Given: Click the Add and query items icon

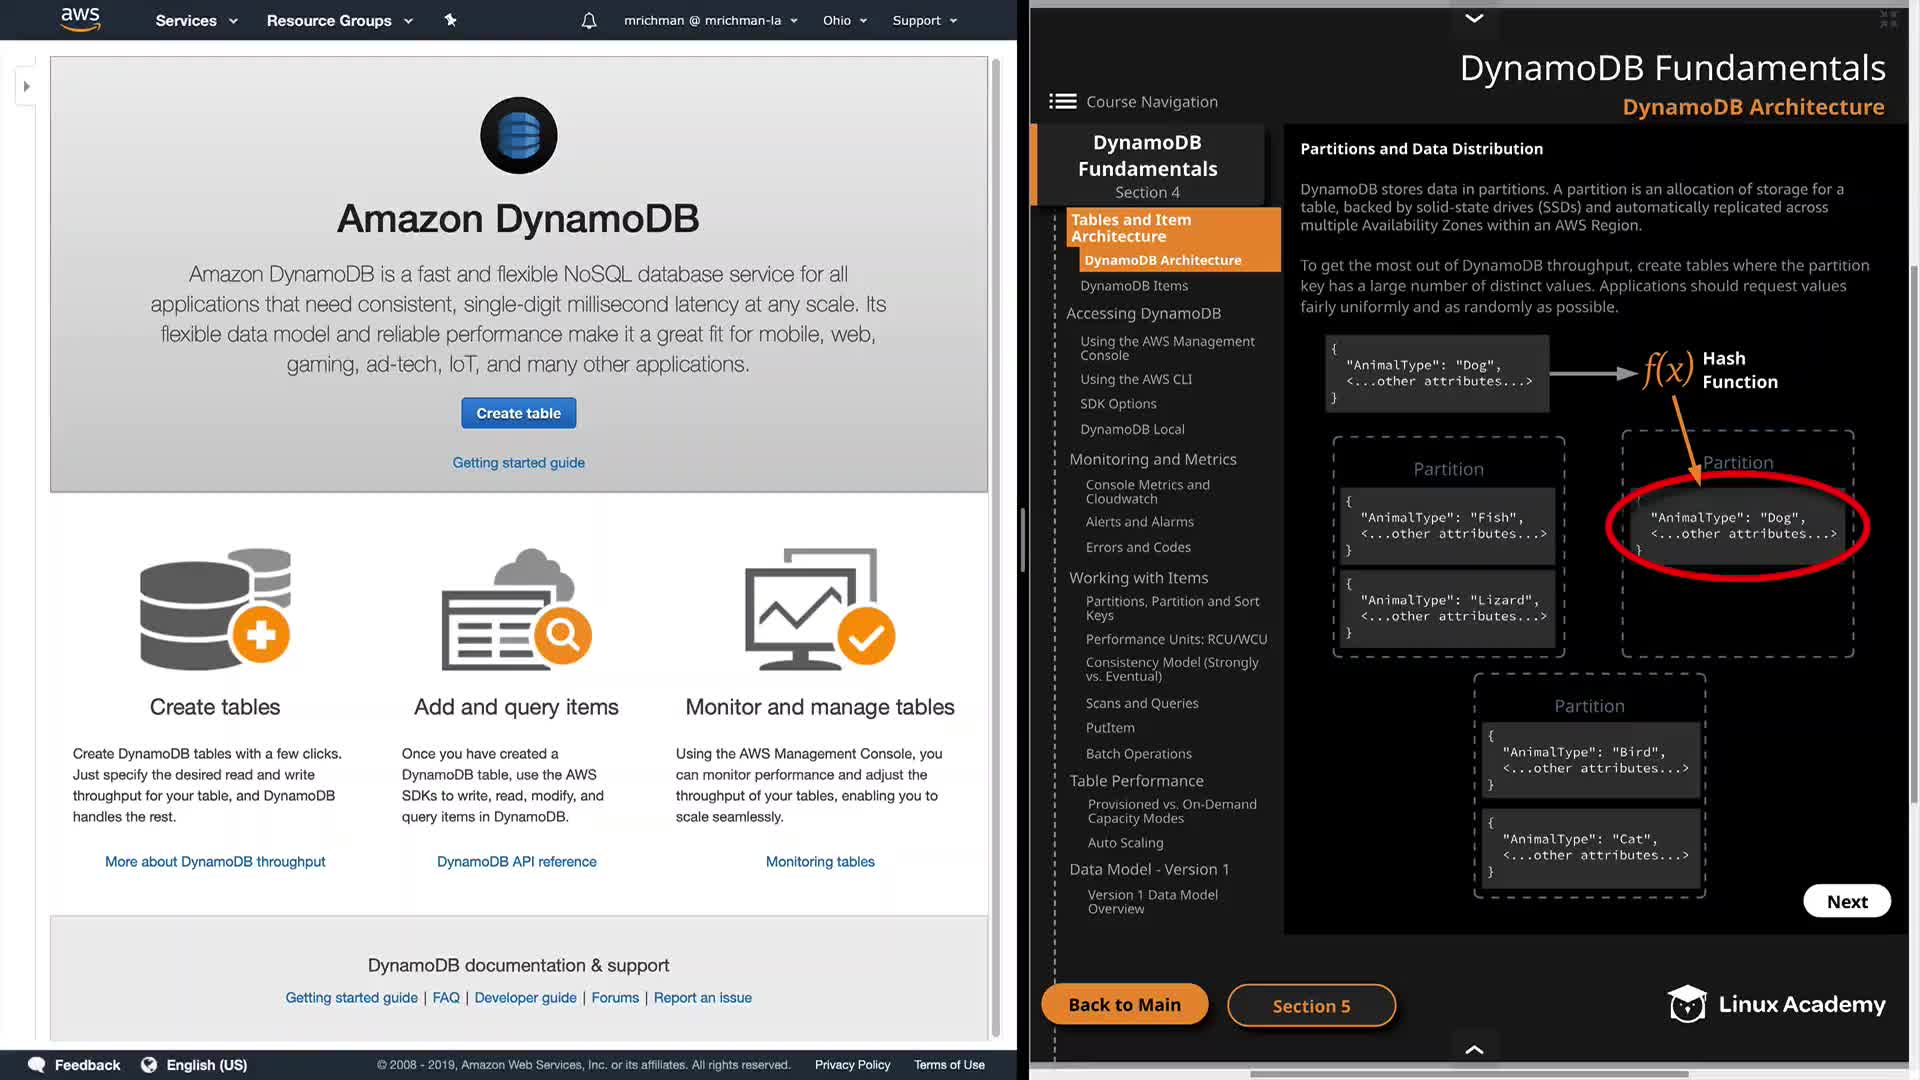Looking at the screenshot, I should point(516,609).
